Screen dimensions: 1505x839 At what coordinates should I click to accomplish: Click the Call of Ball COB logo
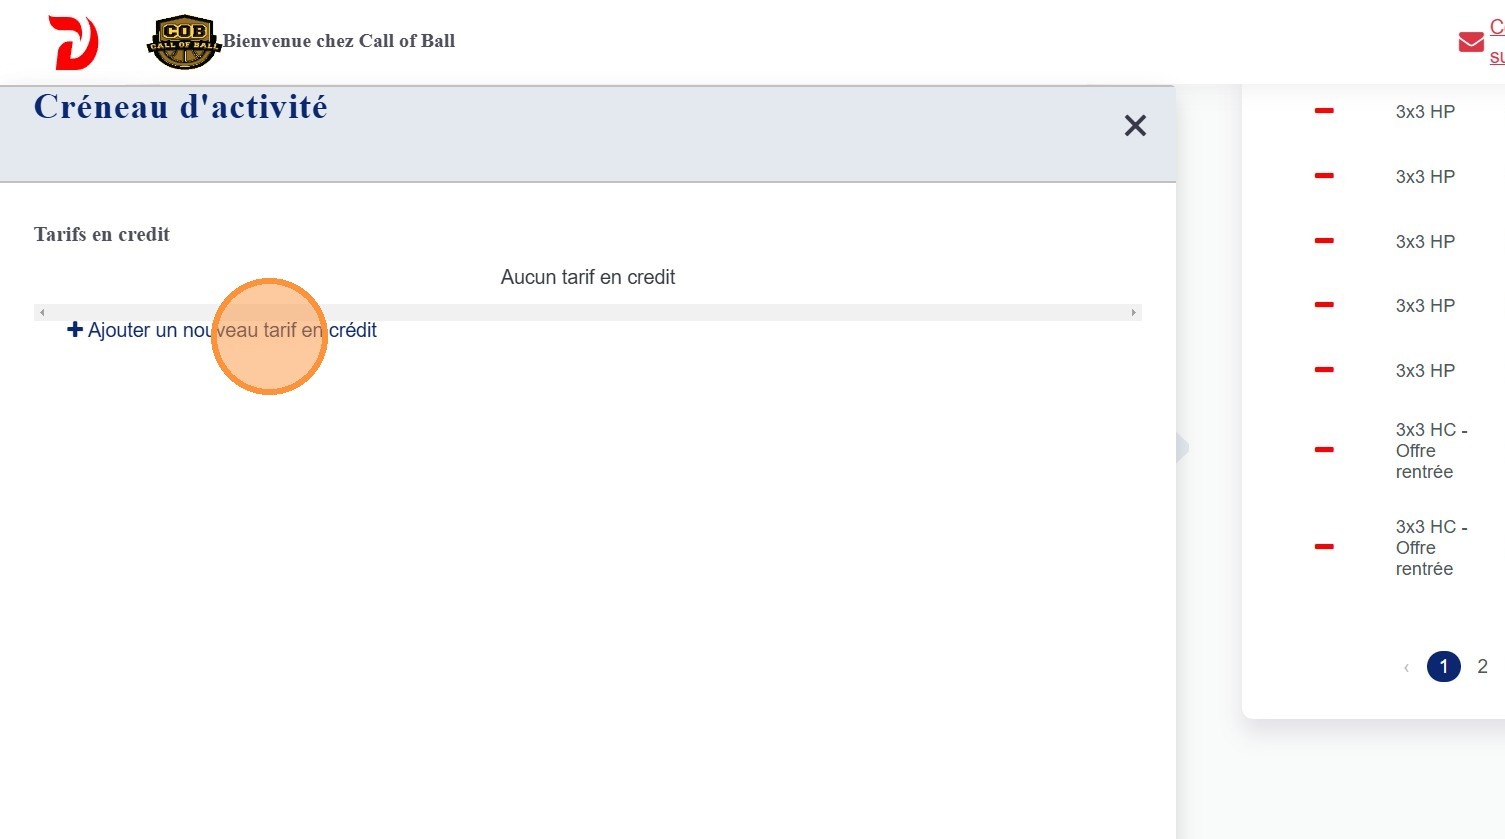(x=184, y=42)
